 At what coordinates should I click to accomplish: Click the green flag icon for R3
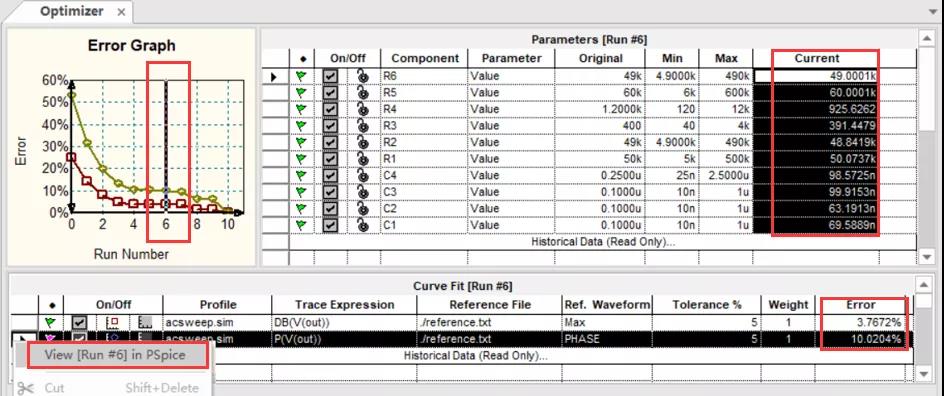point(301,126)
